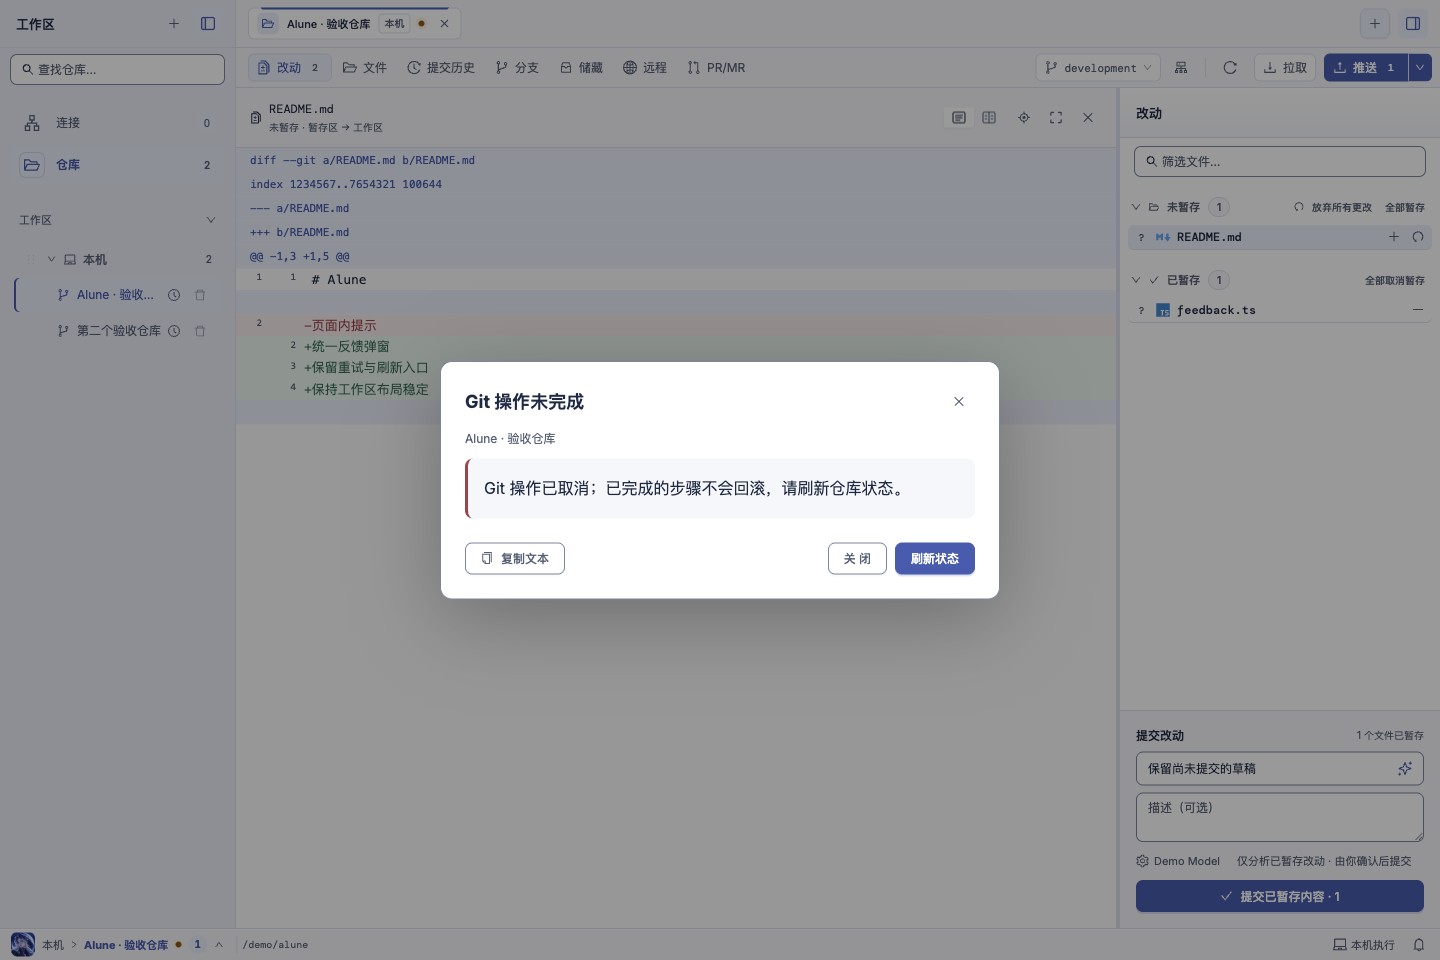The height and width of the screenshot is (960, 1440).
Task: Open a new tab with the top-right plus icon
Action: (x=1375, y=23)
